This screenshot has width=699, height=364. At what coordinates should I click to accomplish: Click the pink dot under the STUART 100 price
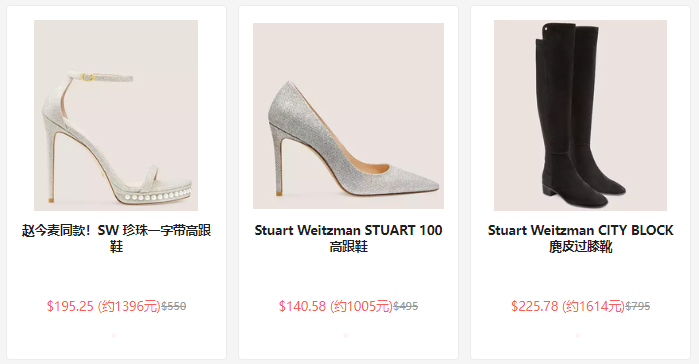point(345,335)
